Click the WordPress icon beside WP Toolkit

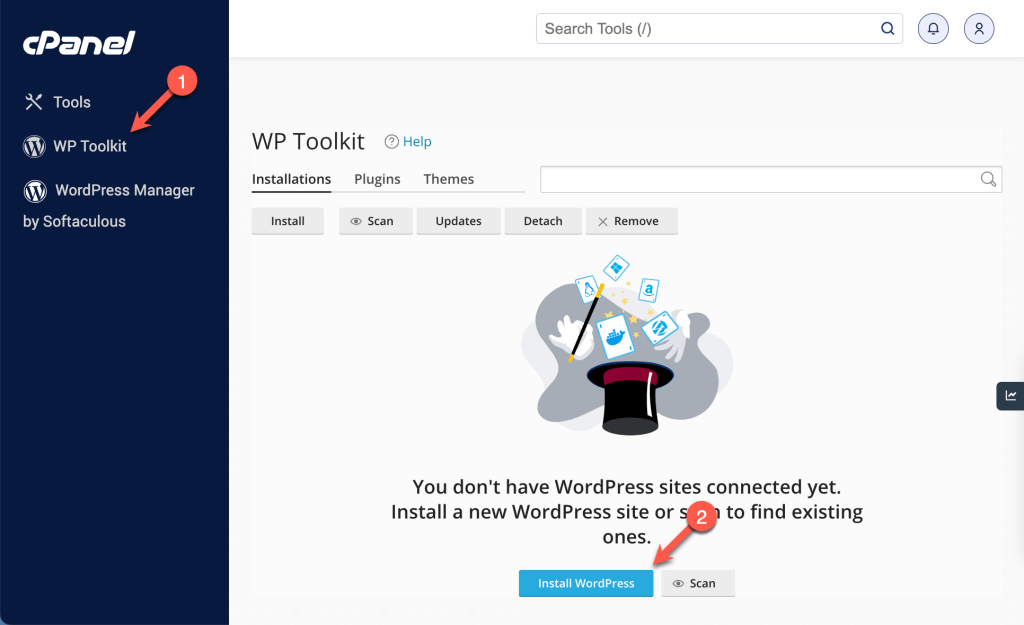[34, 146]
